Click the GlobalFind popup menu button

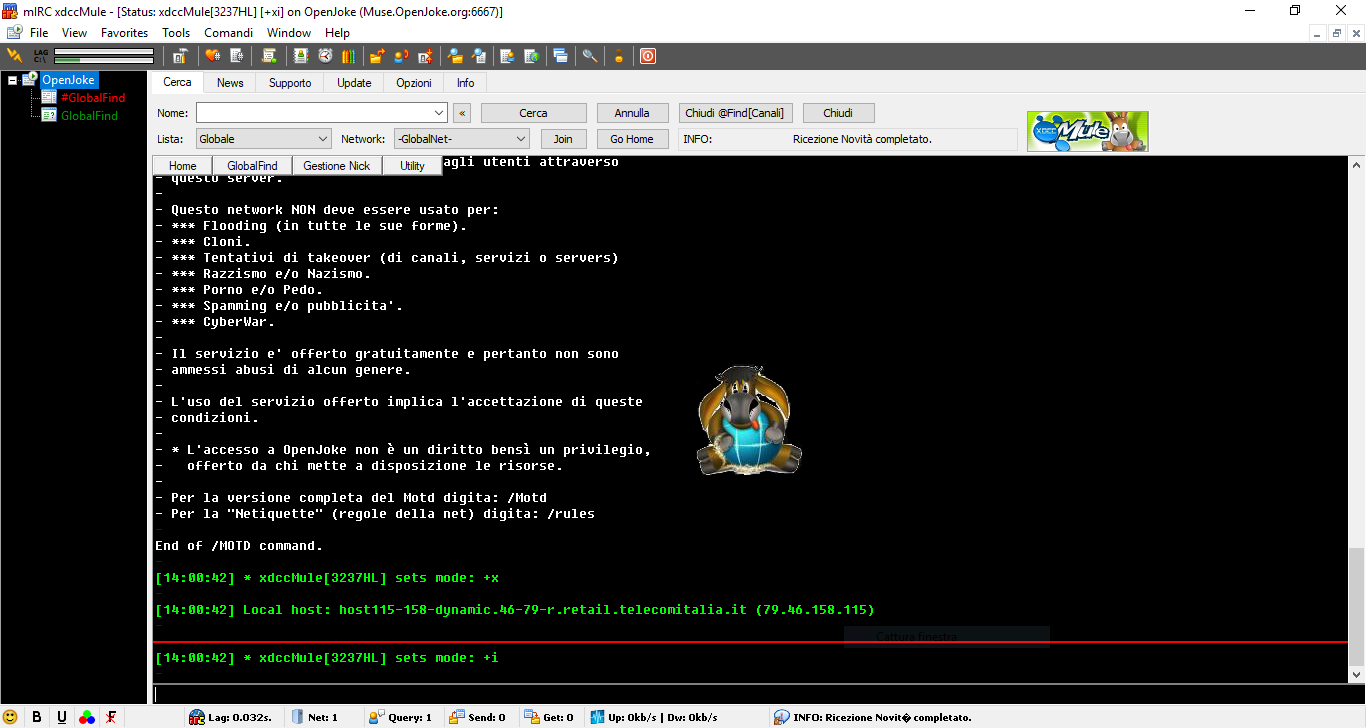pos(252,166)
